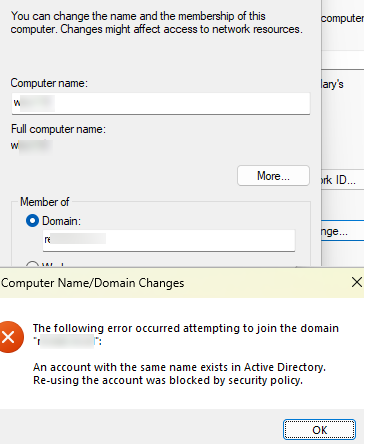Screen dimensions: 366x444
Task: Close the Computer Name/Domain Changes error dialog
Action: point(357,282)
